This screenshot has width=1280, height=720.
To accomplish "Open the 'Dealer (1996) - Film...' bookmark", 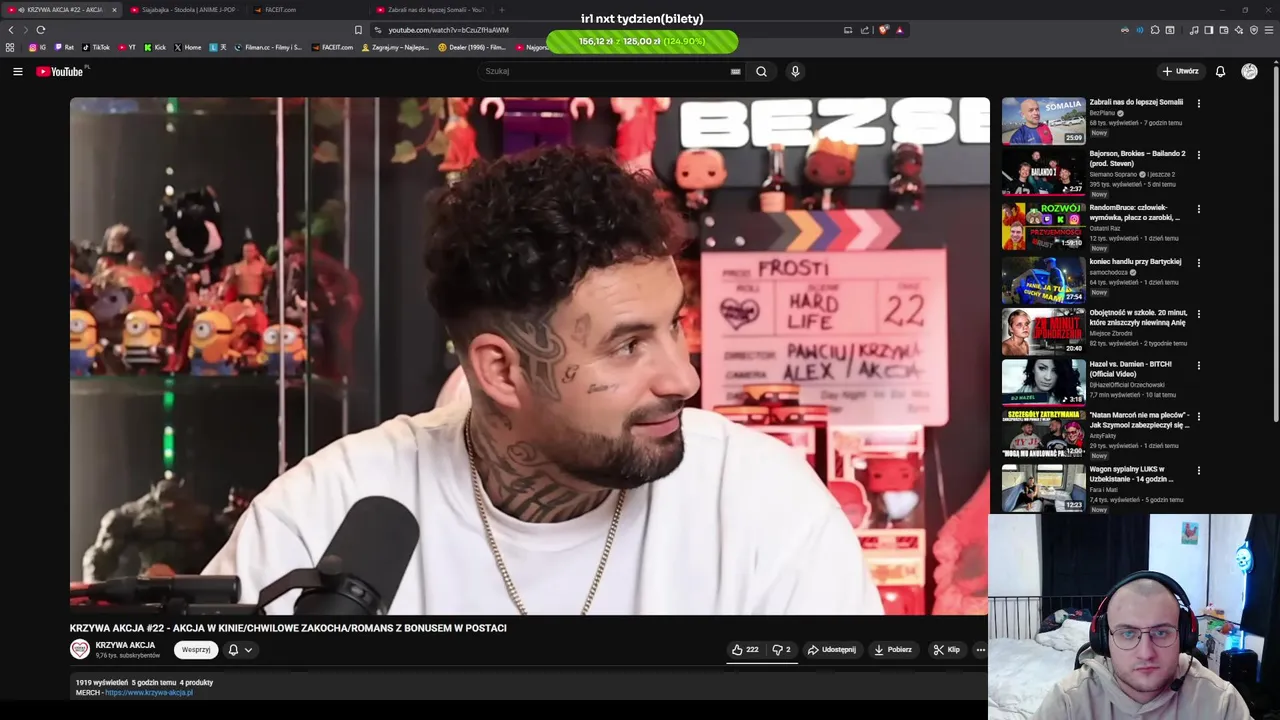I will click(x=472, y=47).
